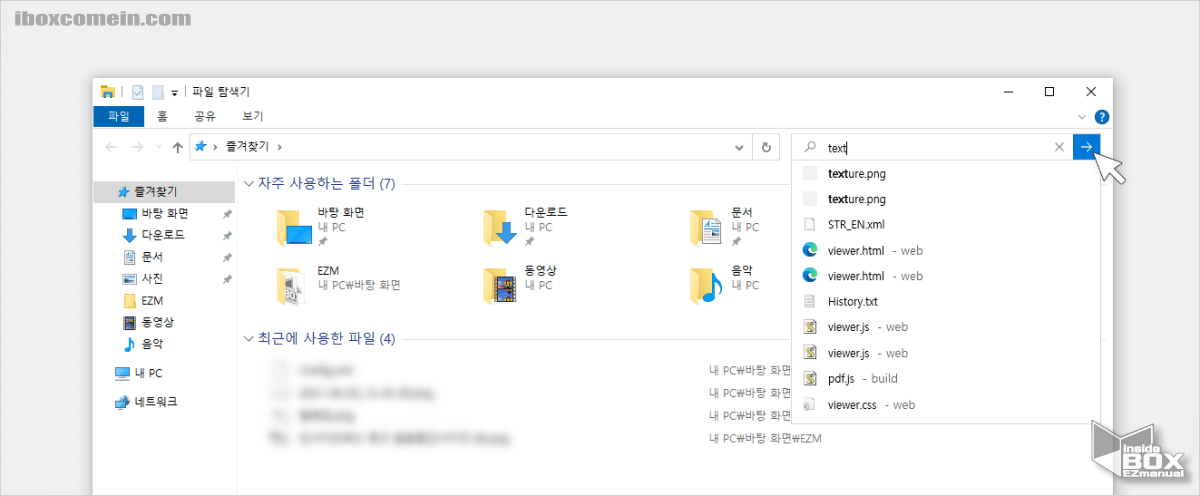This screenshot has width=1200, height=496.
Task: Click the search go arrow button
Action: coord(1086,147)
